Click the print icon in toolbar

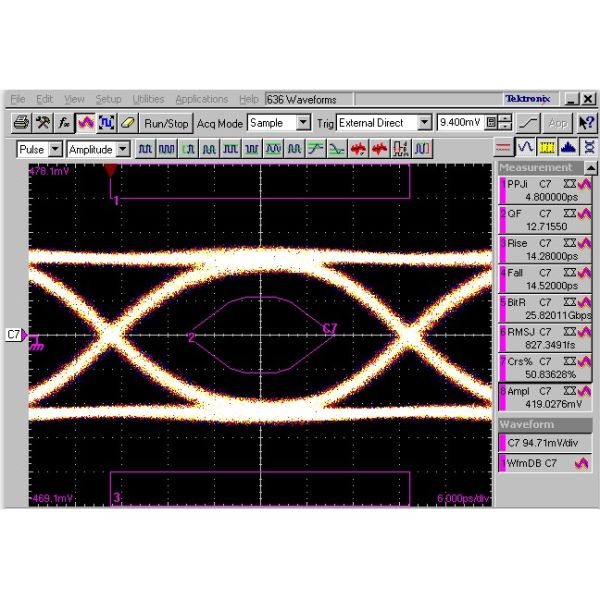(22, 123)
